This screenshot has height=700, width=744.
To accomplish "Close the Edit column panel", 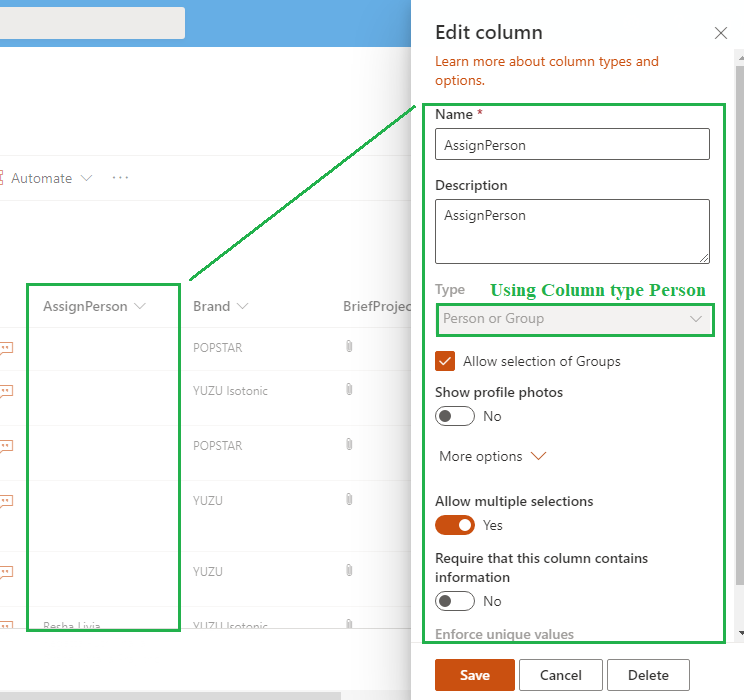I will coord(720,33).
